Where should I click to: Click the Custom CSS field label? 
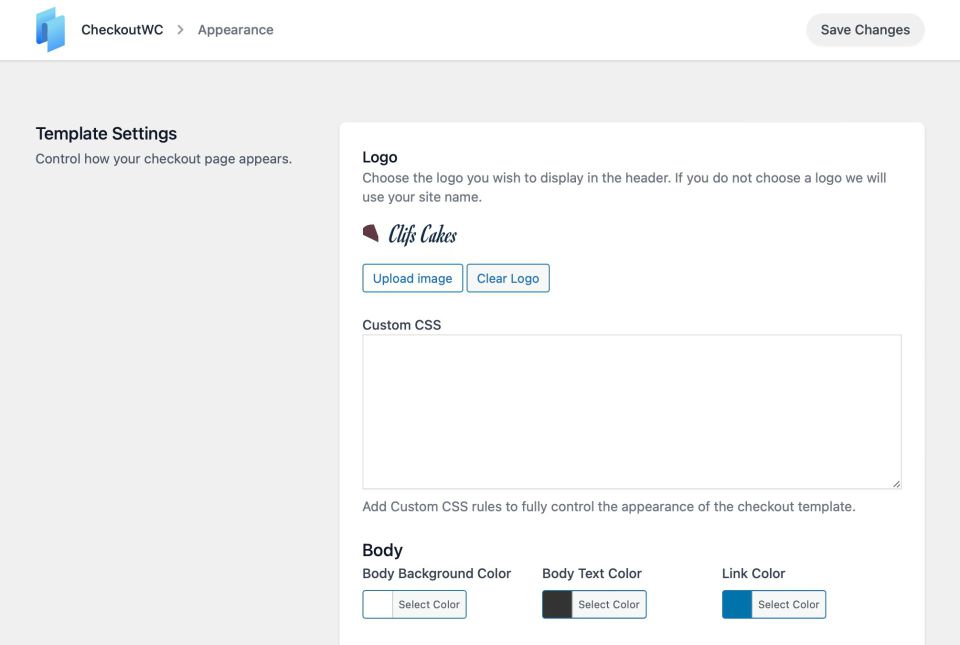coord(401,325)
